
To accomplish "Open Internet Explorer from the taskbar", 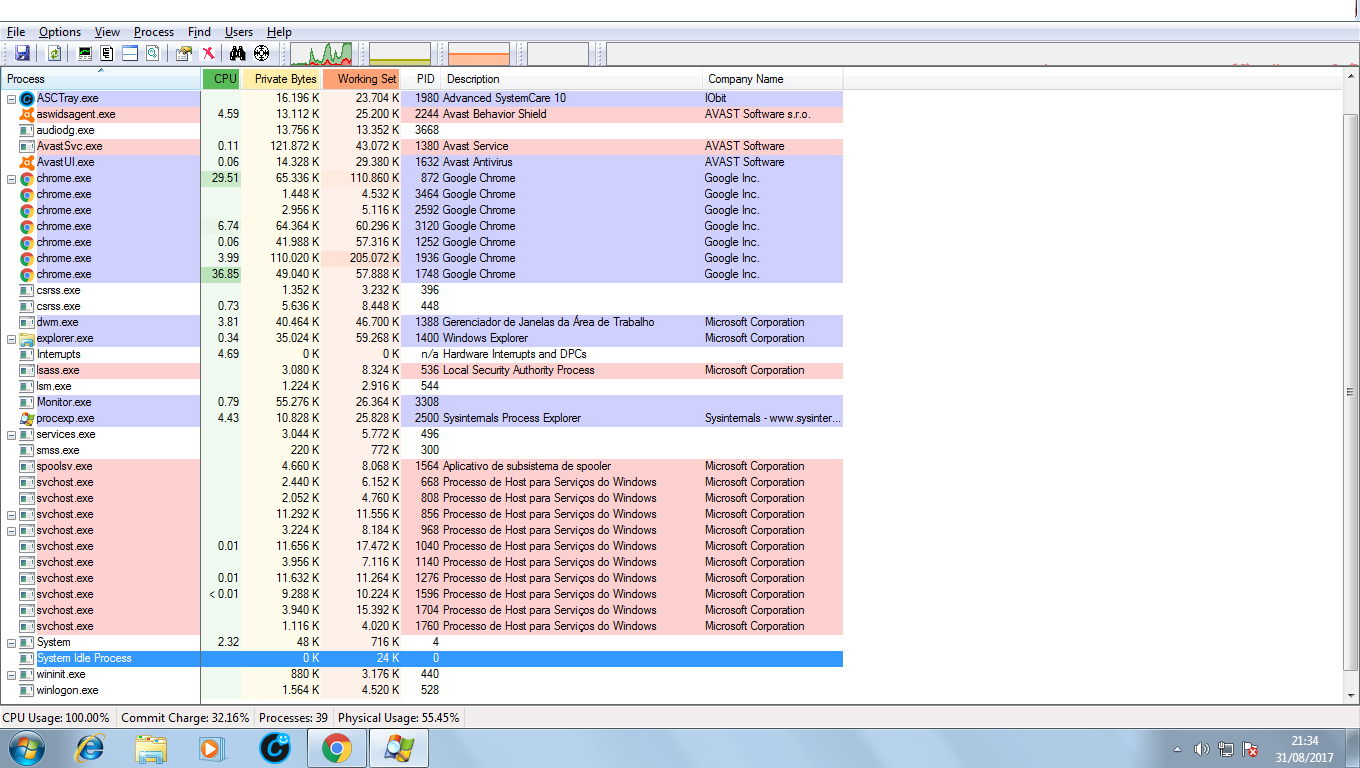I will coord(92,748).
